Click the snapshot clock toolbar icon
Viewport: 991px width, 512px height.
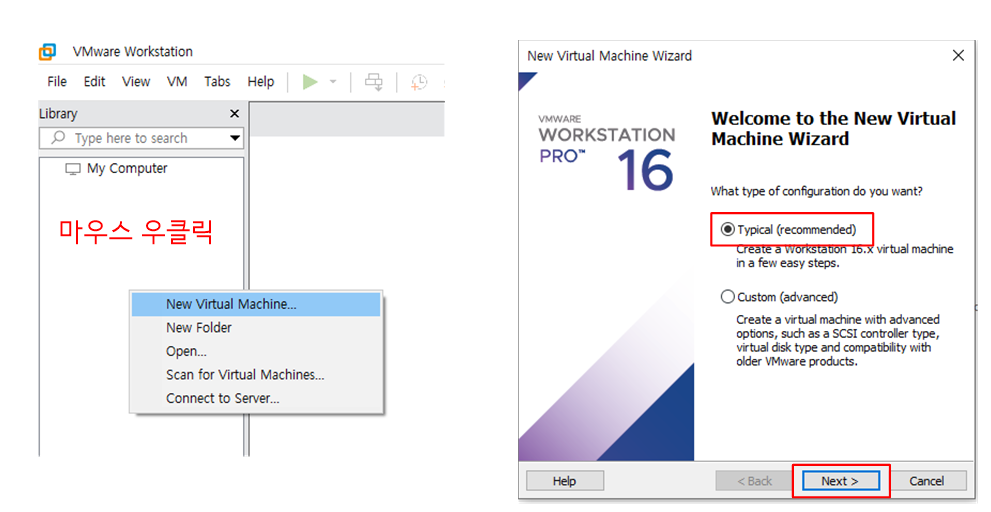tap(418, 82)
